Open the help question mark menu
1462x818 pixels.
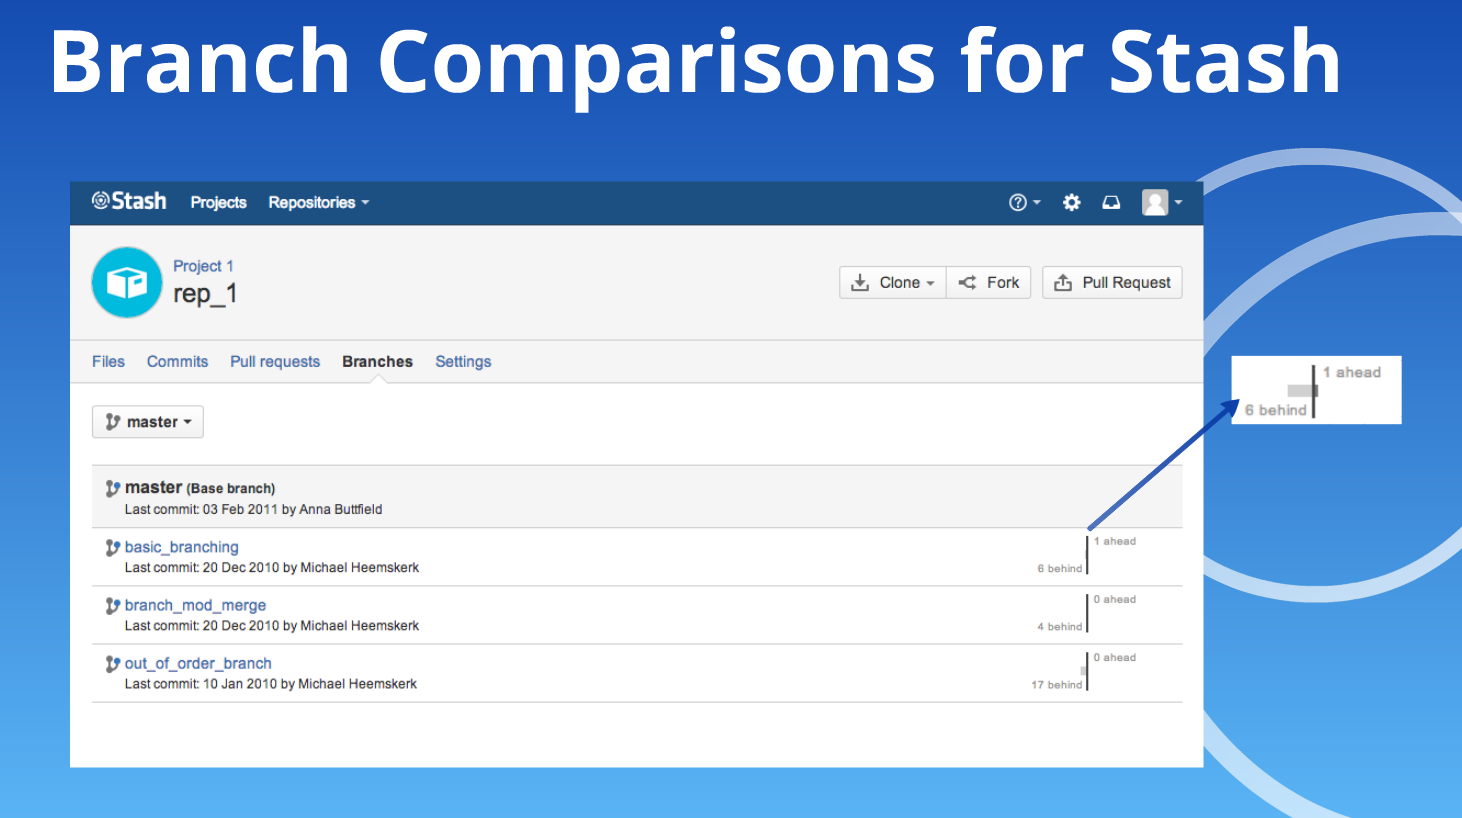(x=1024, y=202)
